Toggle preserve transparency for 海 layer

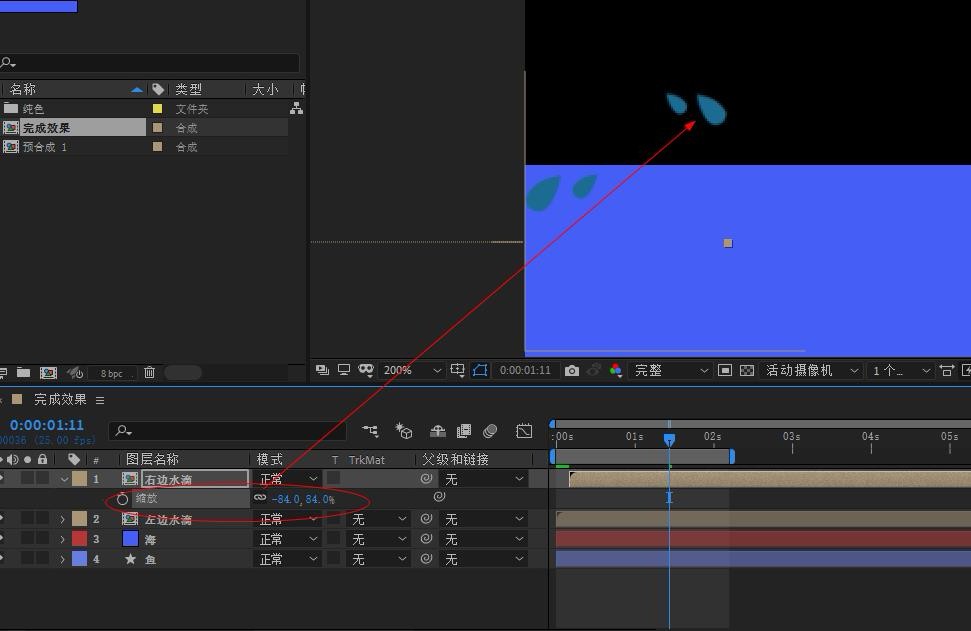click(x=334, y=539)
